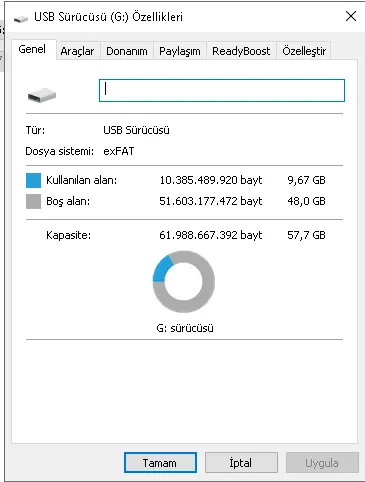Image resolution: width=365 pixels, height=482 pixels.
Task: Click the donut chart for G: drive usage
Action: pyautogui.click(x=184, y=282)
